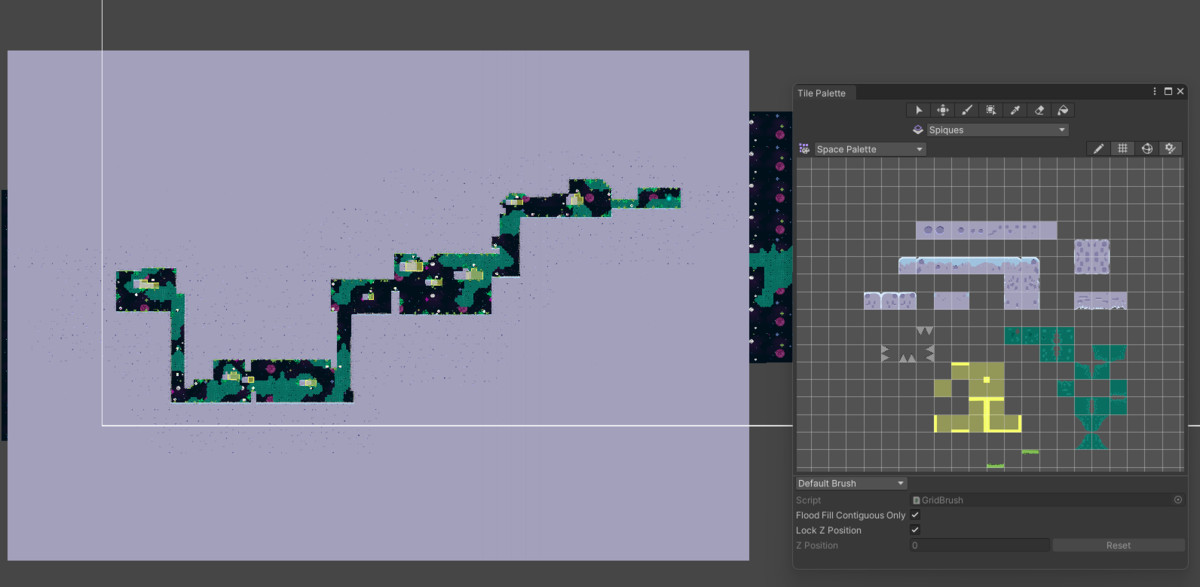
Task: Select the tile Picker eyedropper tool
Action: coord(1014,109)
